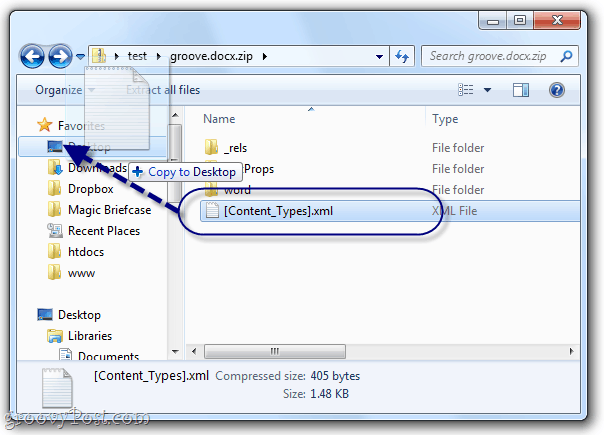Click horizontal scrollbar right arrow

point(572,351)
